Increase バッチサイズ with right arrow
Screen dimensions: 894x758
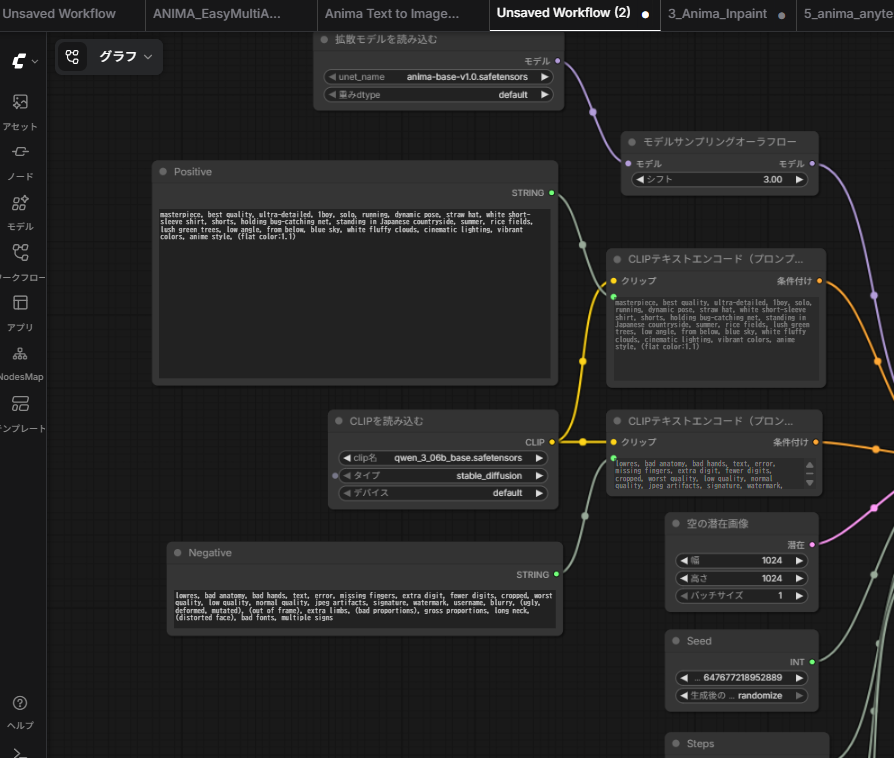[799, 596]
